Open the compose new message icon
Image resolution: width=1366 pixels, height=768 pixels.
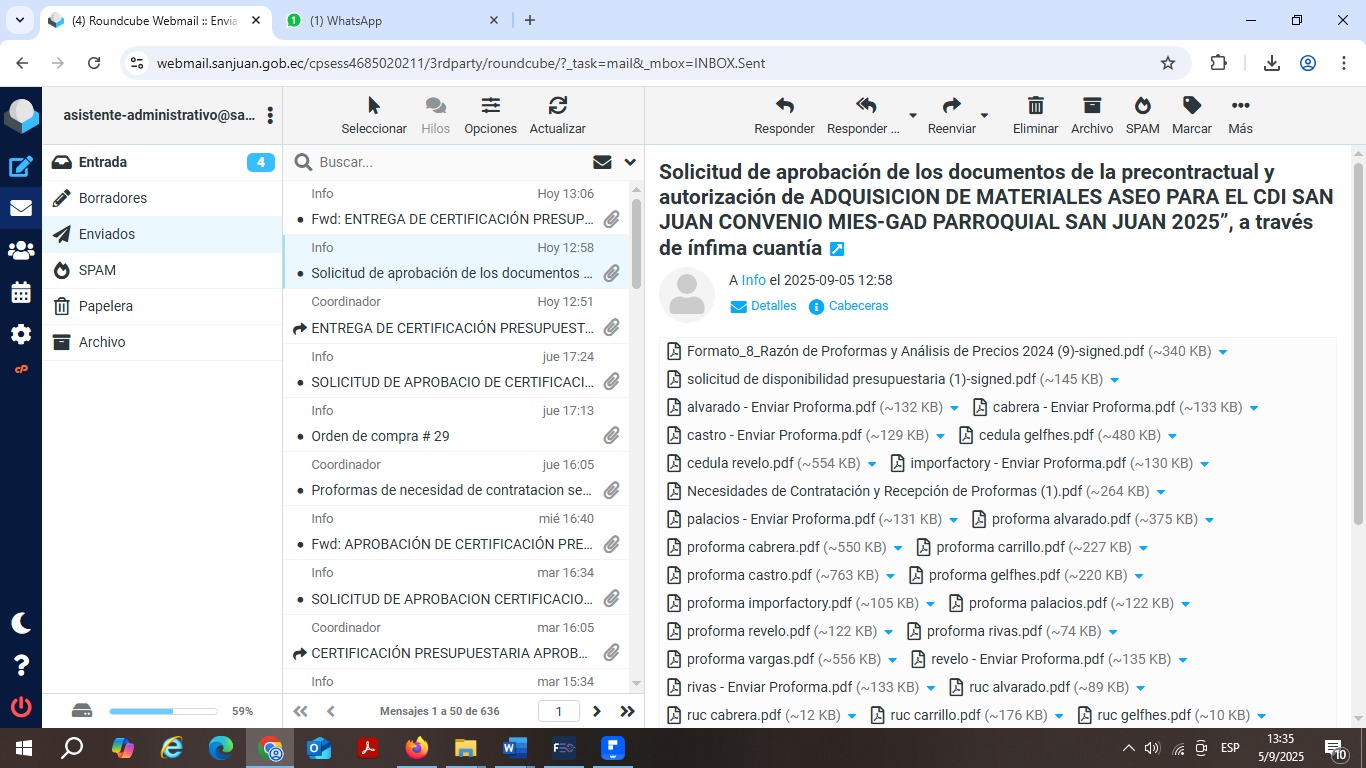click(x=20, y=168)
